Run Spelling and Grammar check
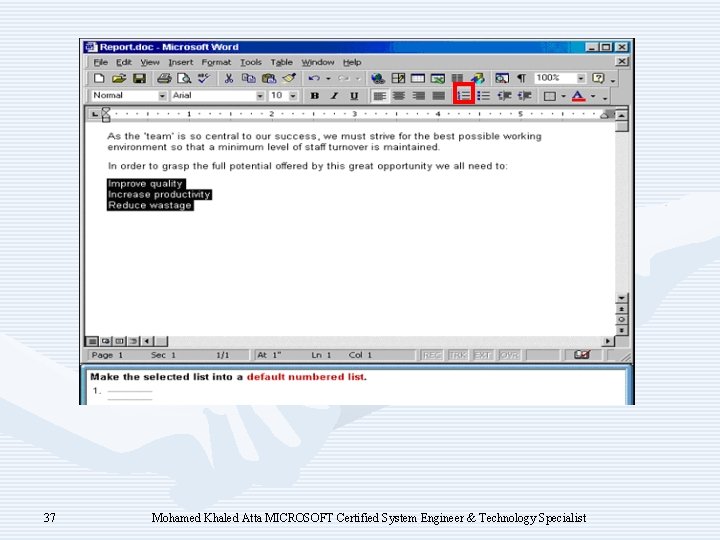This screenshot has width=720, height=540. click(x=203, y=79)
